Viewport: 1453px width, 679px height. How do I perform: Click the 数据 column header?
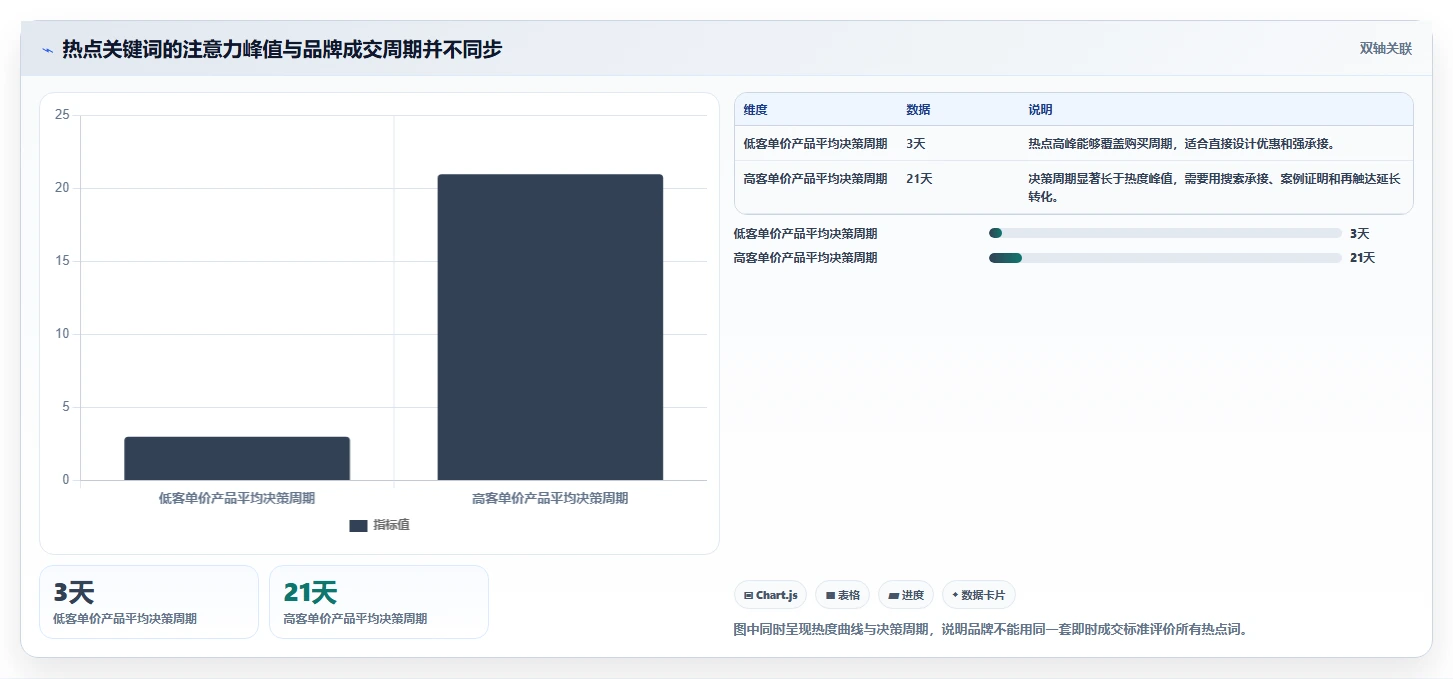(x=918, y=110)
